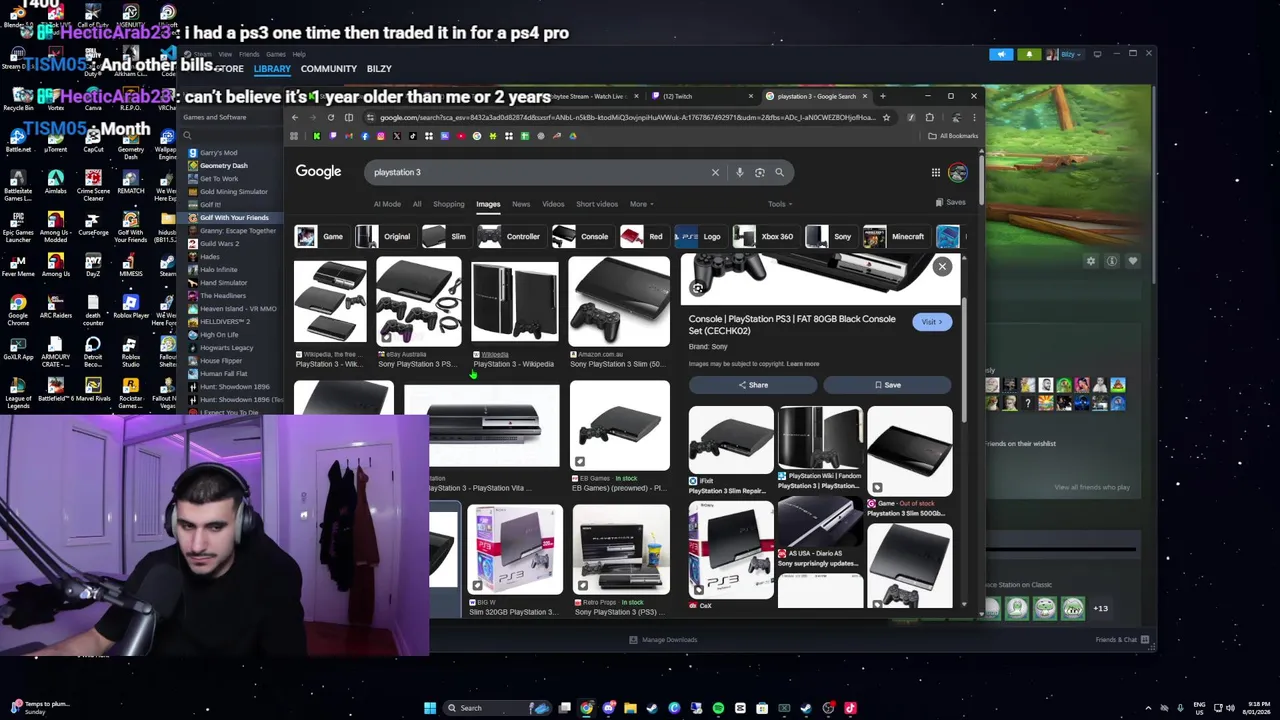
Task: Switch to the Shopping results tab
Action: coord(448,204)
